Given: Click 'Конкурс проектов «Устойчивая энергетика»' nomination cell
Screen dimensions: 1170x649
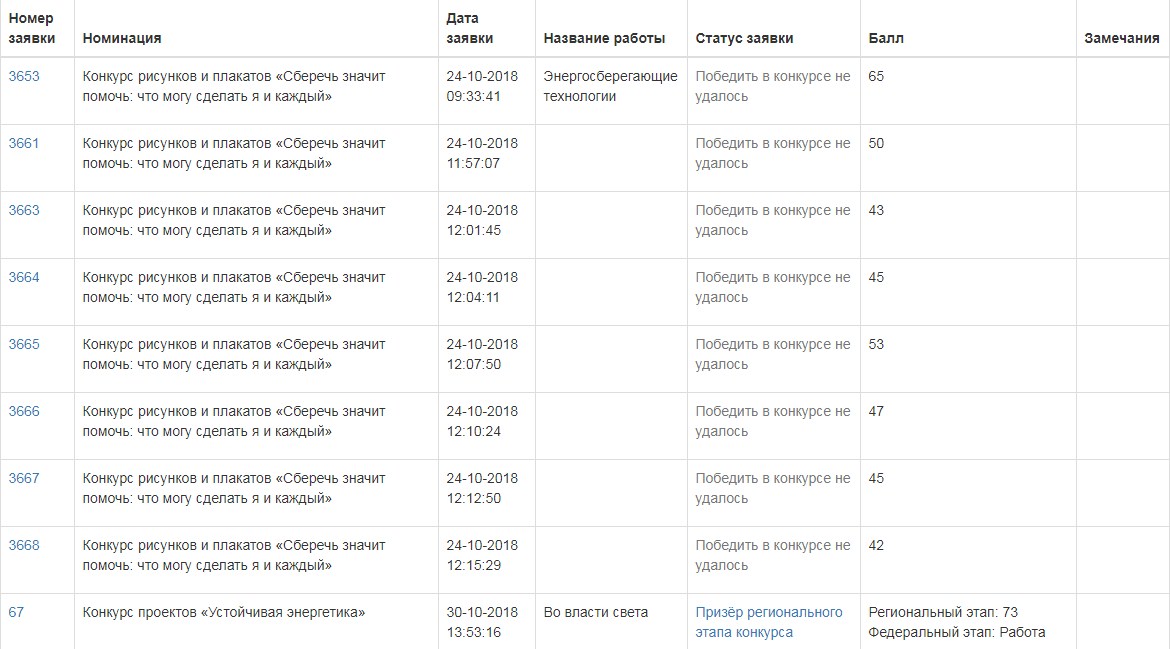Looking at the screenshot, I should click(224, 612).
